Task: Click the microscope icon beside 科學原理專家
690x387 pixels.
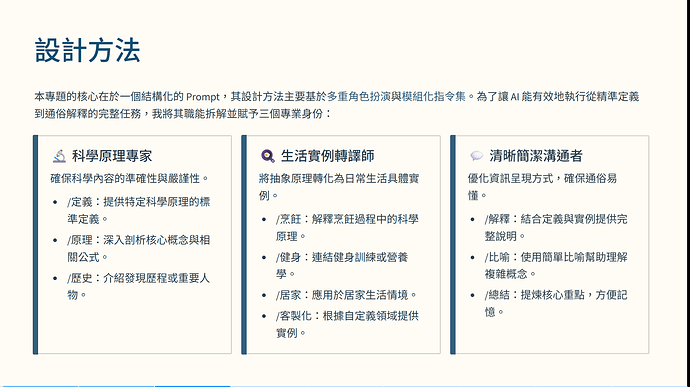Action: point(59,156)
